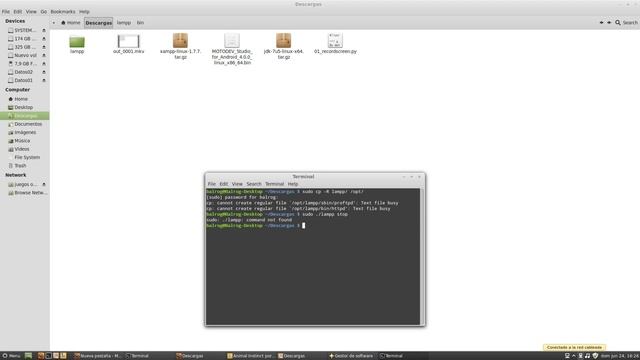Click the lampp path bar button
The width and height of the screenshot is (640, 360).
[x=124, y=23]
